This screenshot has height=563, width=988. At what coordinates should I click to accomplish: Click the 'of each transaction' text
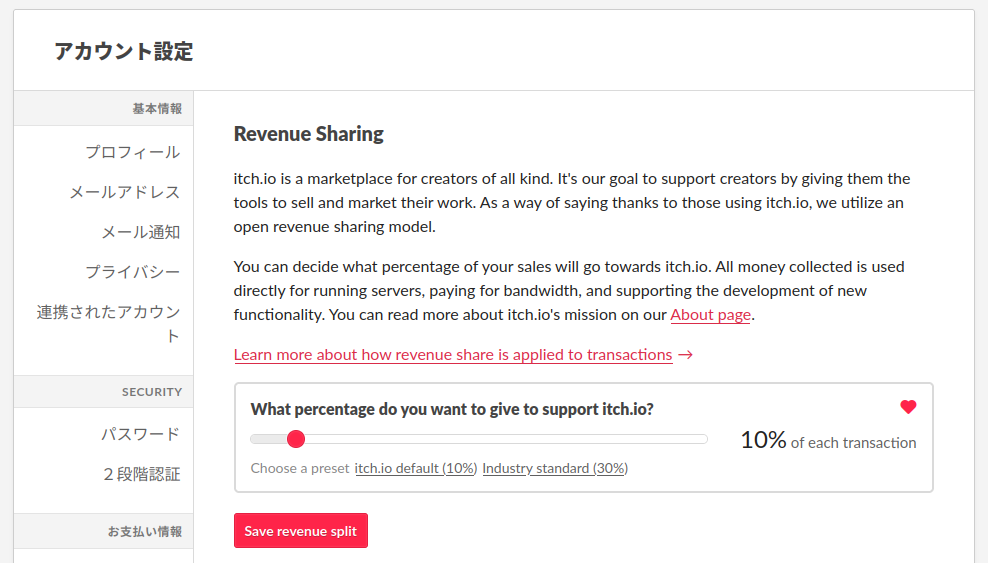click(x=853, y=443)
